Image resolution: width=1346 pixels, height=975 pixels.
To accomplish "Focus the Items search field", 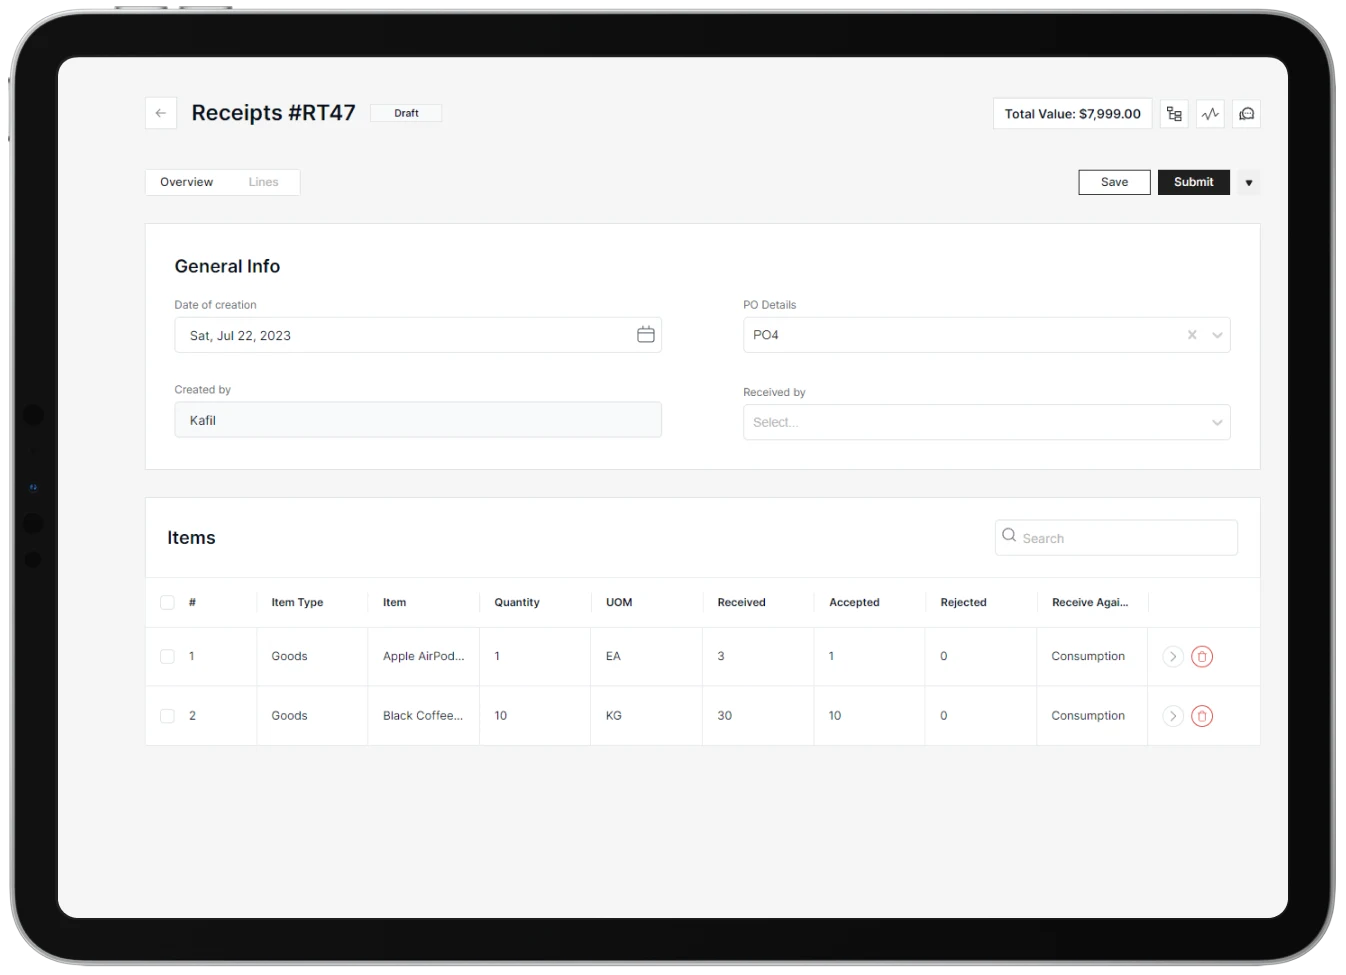I will coord(1116,538).
